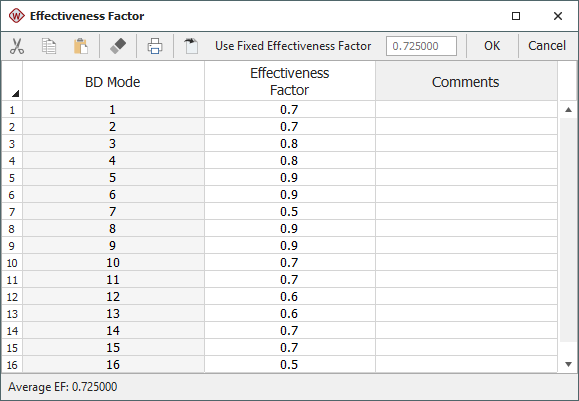Click the Clear eraser icon

118,46
